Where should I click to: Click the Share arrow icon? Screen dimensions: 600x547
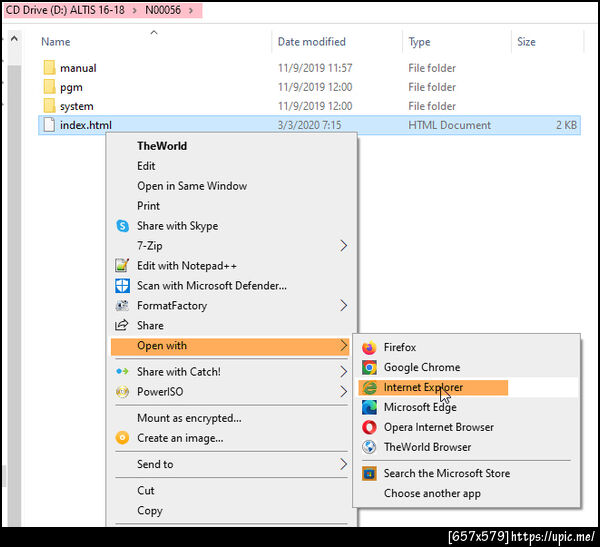click(x=122, y=325)
